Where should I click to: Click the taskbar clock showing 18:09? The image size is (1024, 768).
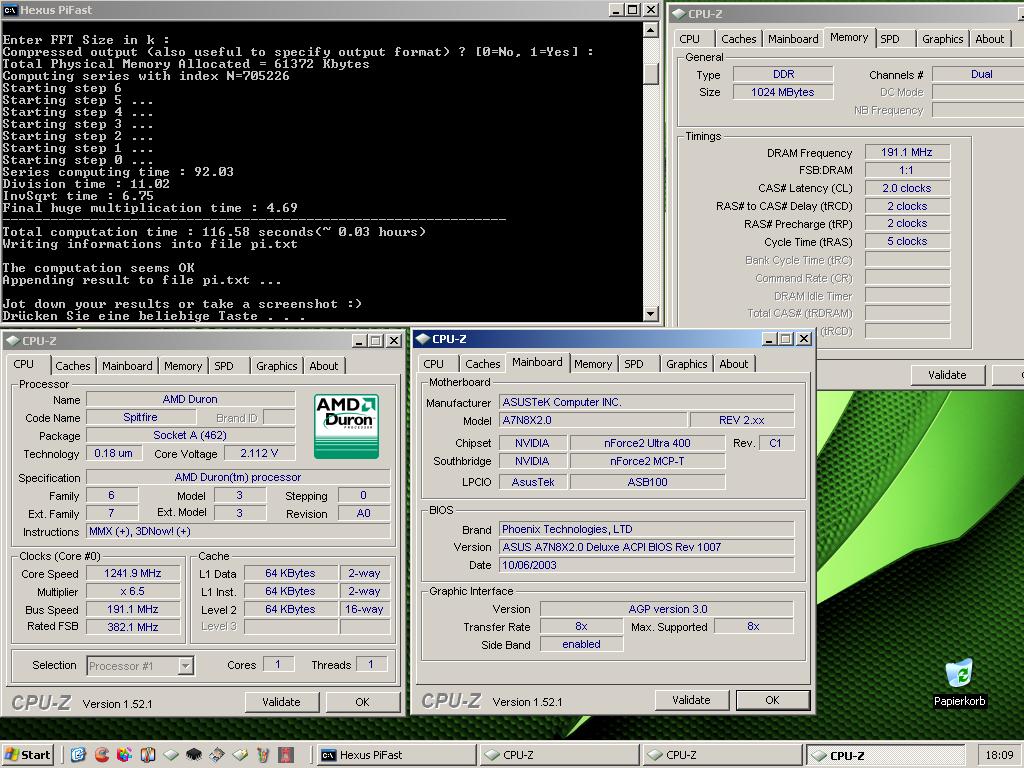(x=999, y=755)
